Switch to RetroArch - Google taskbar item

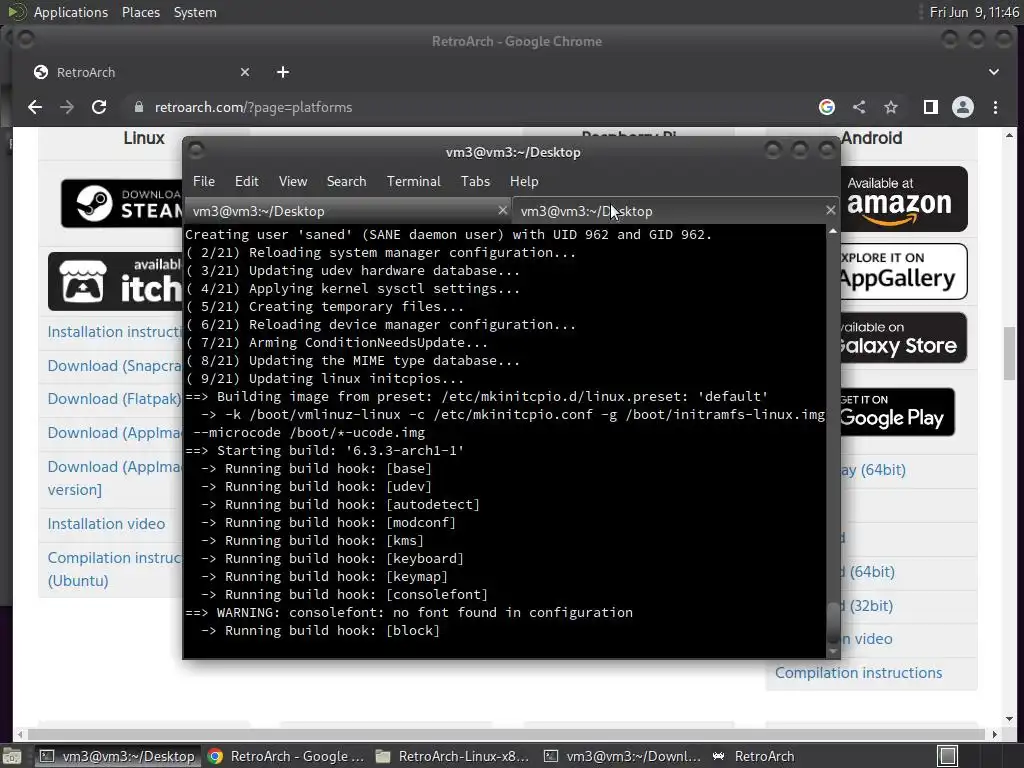click(x=286, y=756)
